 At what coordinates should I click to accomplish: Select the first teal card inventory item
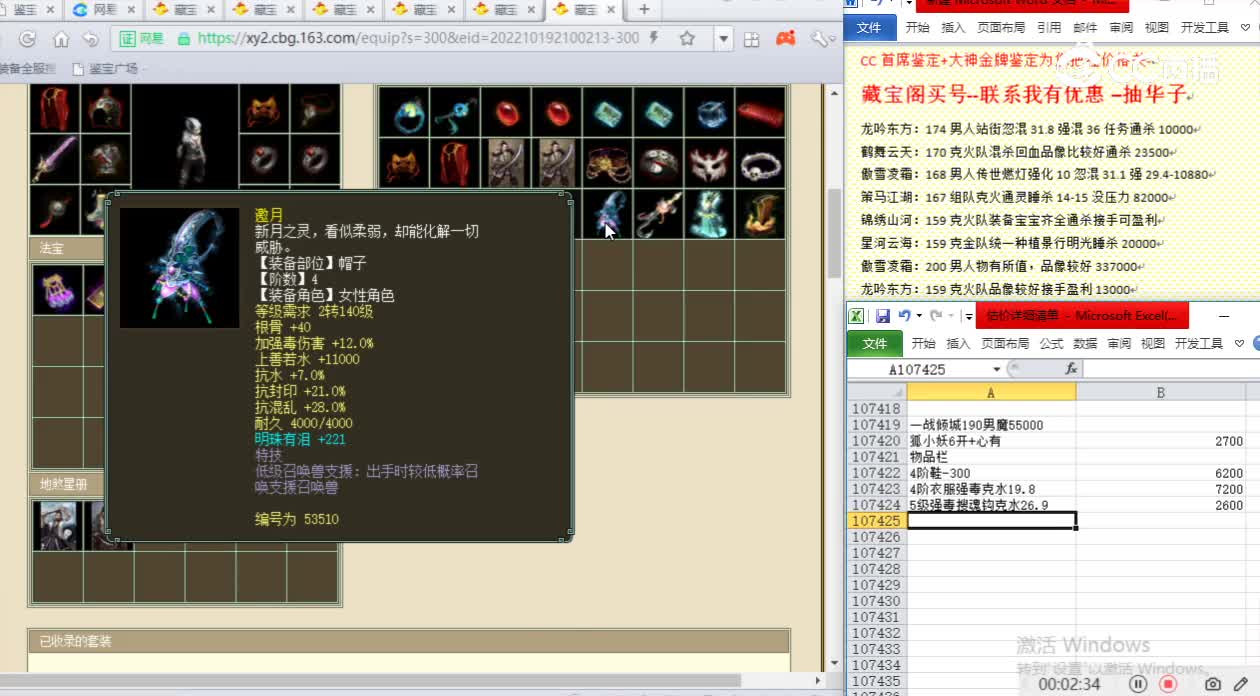(x=608, y=113)
